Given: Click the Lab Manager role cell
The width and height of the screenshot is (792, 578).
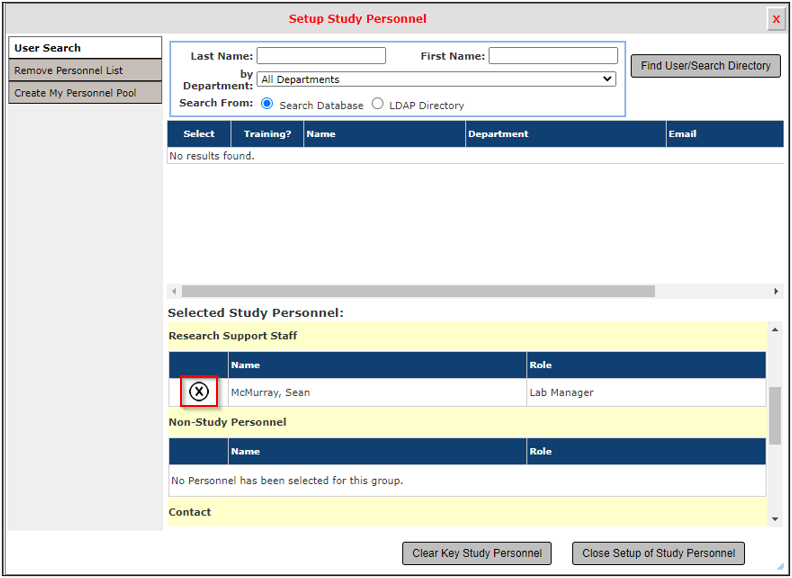Looking at the screenshot, I should click(x=647, y=393).
